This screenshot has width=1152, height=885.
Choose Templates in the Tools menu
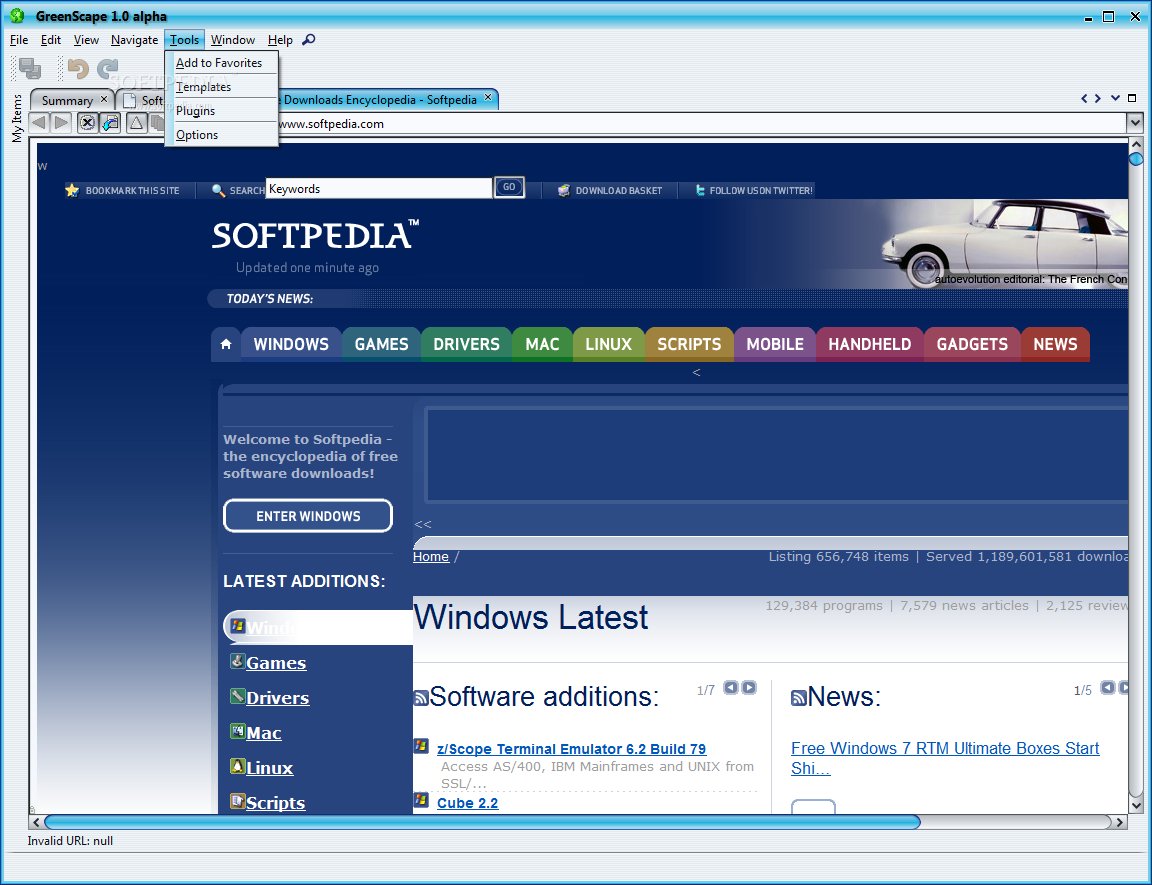[x=221, y=87]
